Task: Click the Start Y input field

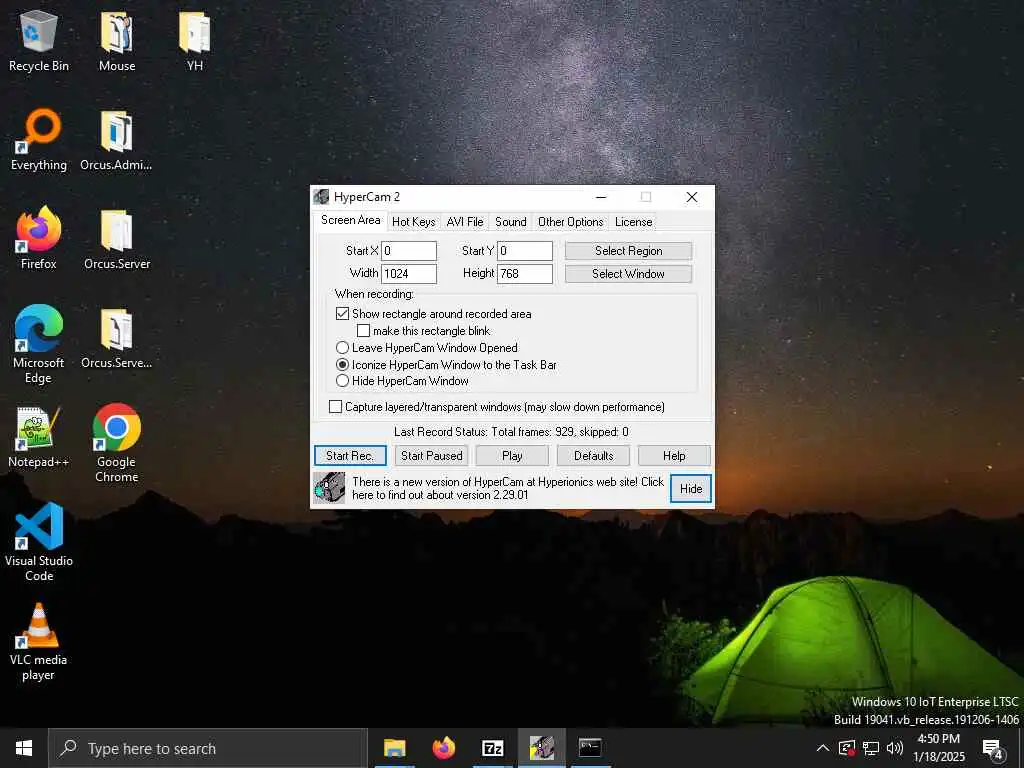Action: pos(525,251)
